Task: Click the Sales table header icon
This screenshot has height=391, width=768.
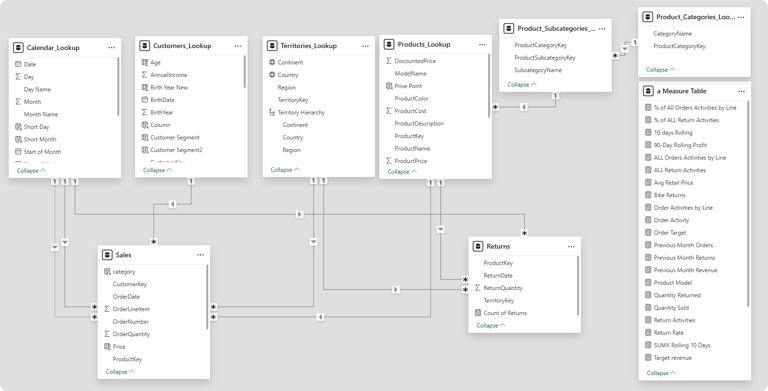Action: point(107,255)
